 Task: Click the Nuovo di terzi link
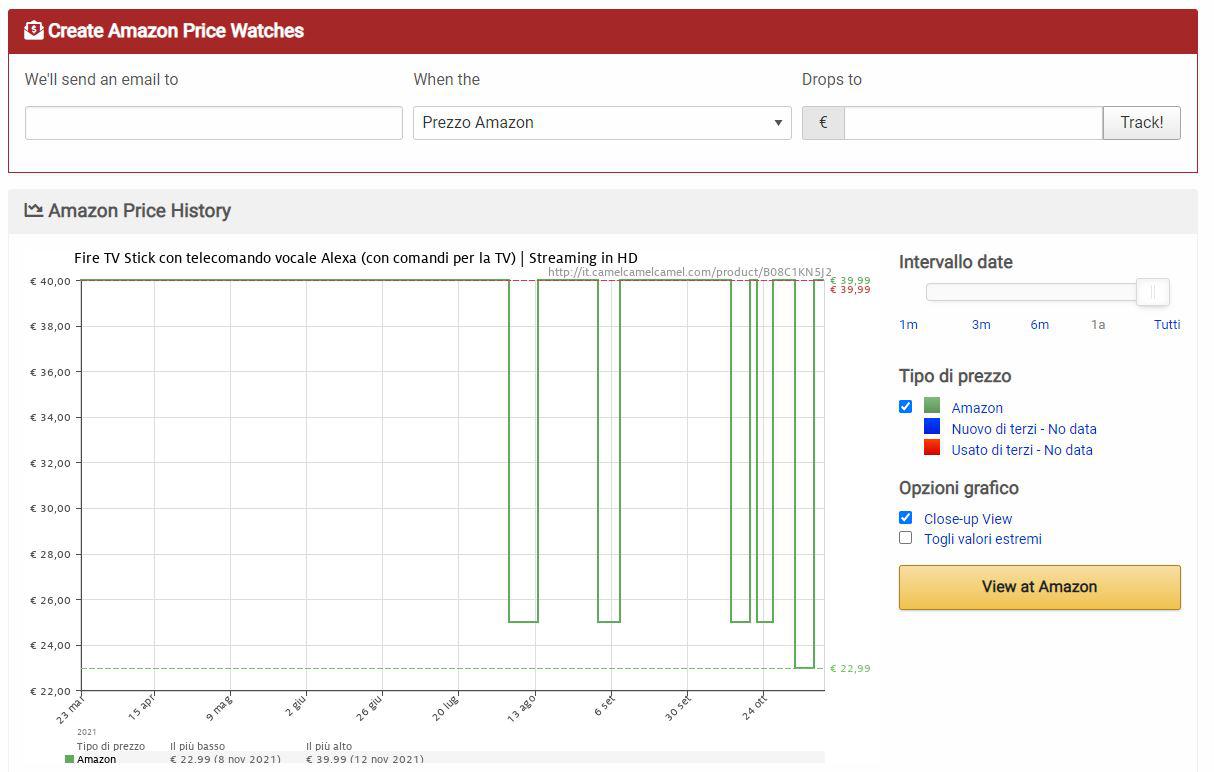click(1023, 429)
